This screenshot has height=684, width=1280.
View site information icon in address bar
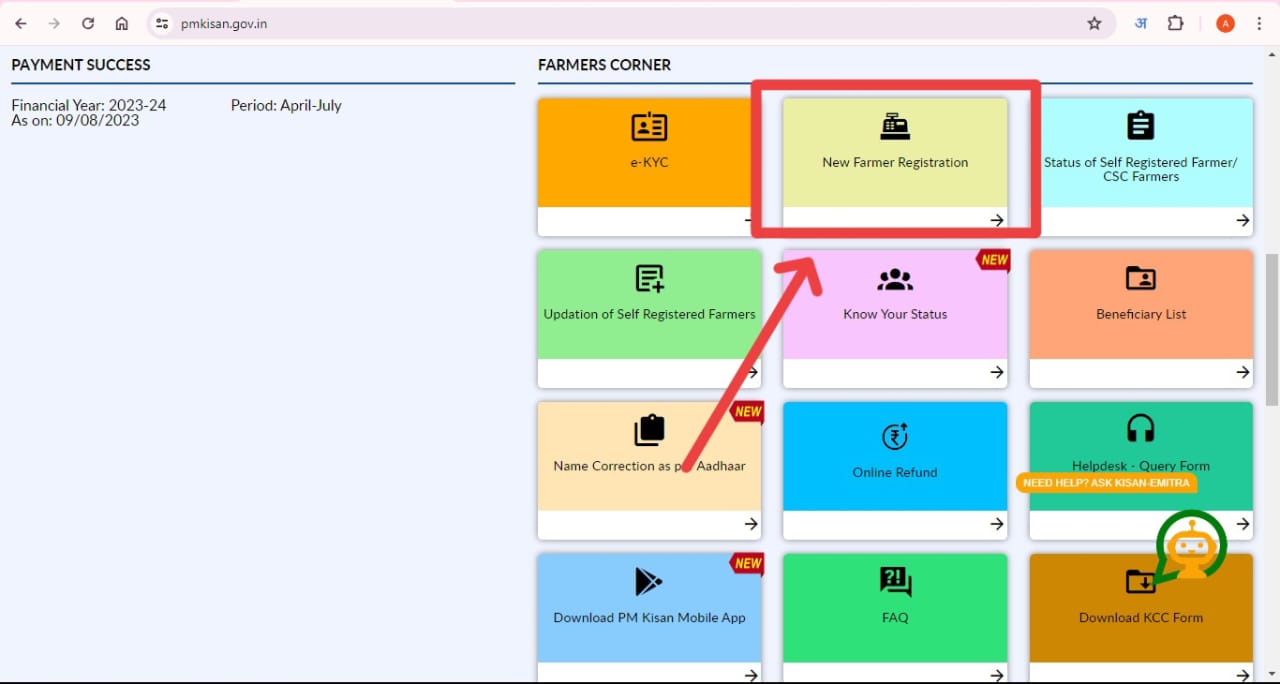coord(162,23)
